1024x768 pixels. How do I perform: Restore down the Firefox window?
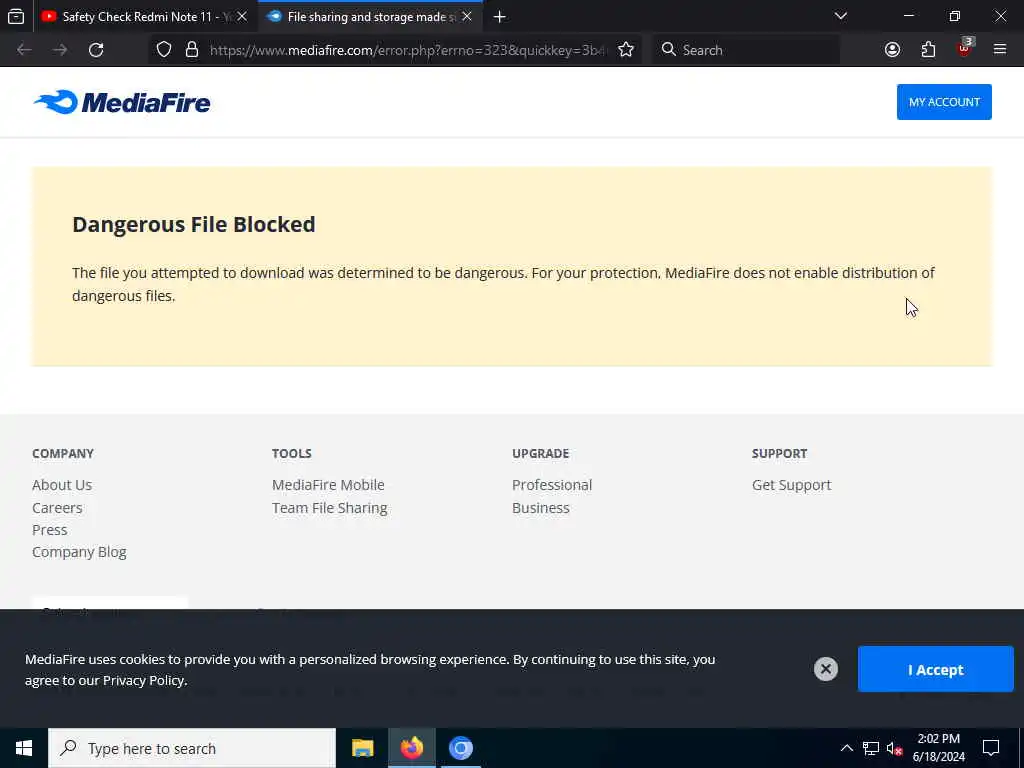954,16
